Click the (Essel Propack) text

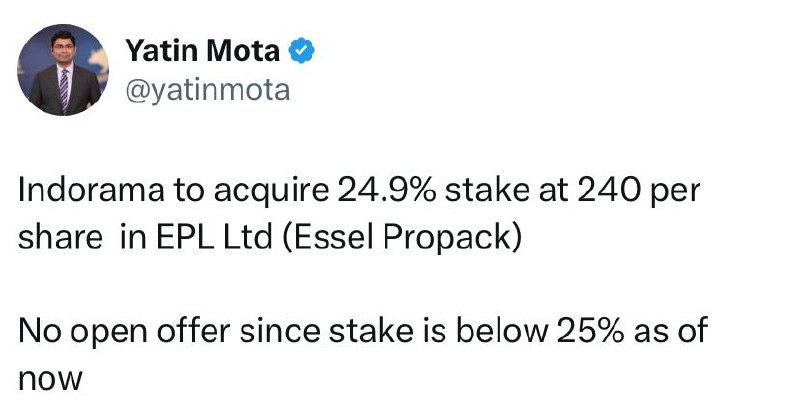(402, 239)
